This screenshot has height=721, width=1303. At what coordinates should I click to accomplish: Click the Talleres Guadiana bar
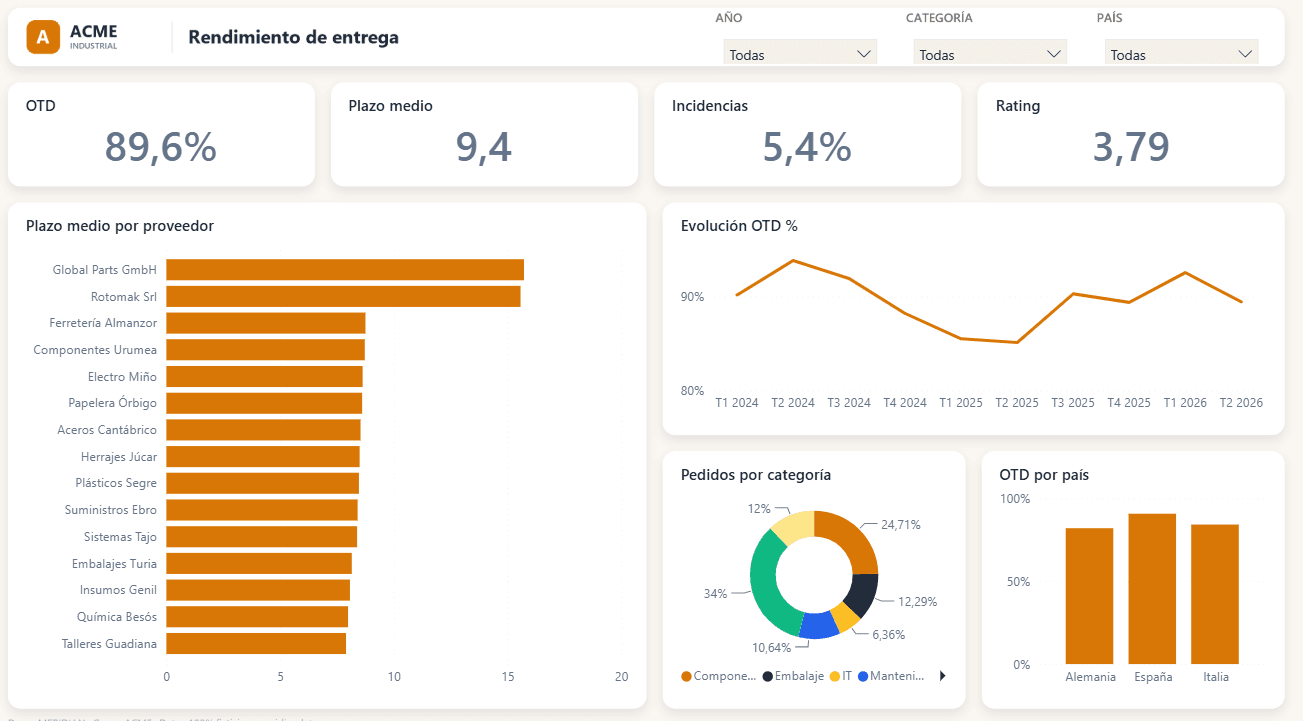[x=256, y=643]
